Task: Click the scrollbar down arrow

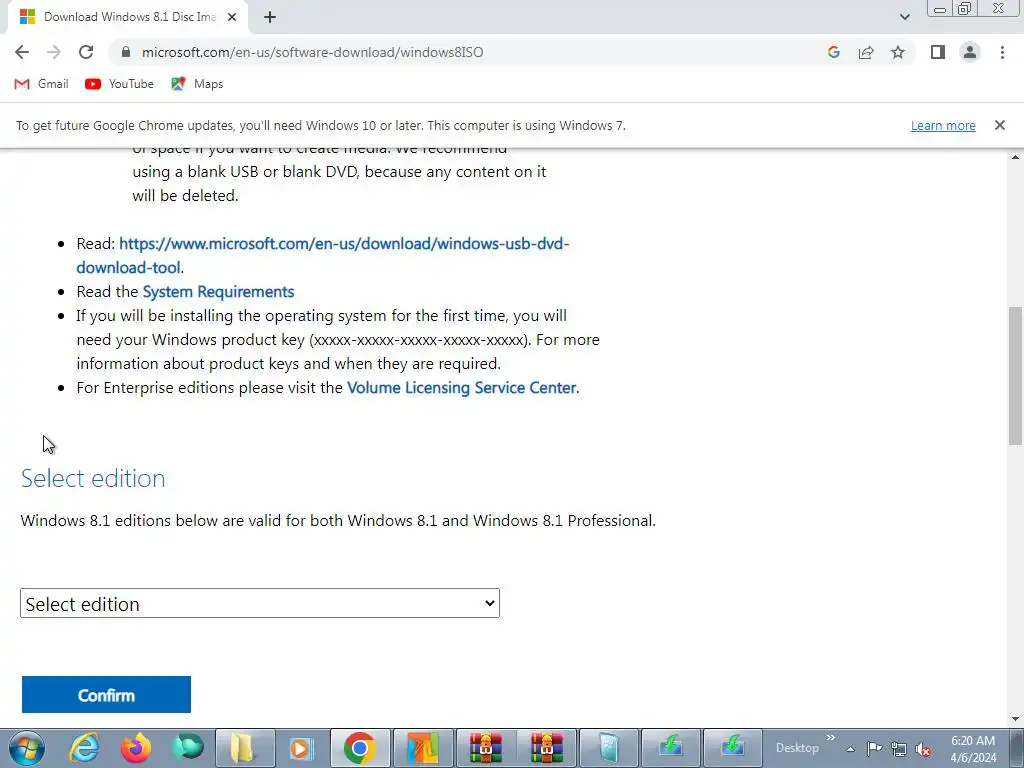Action: click(x=1015, y=720)
